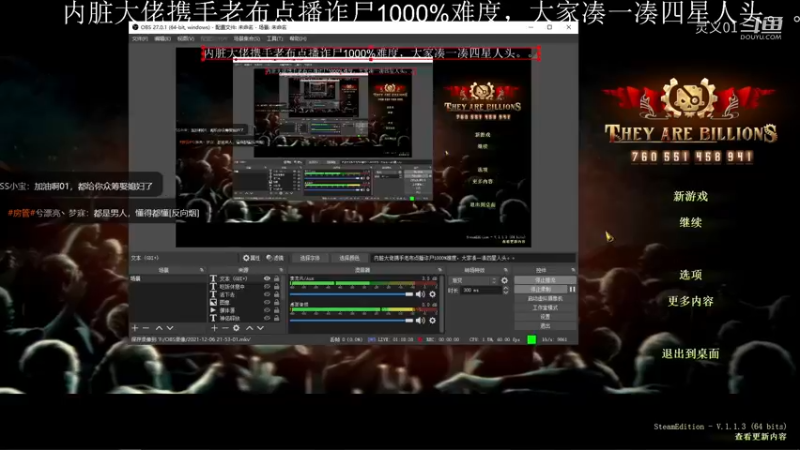Pop out the 混音器 mixer dock header icon
This screenshot has width=800, height=450.
coord(439,270)
